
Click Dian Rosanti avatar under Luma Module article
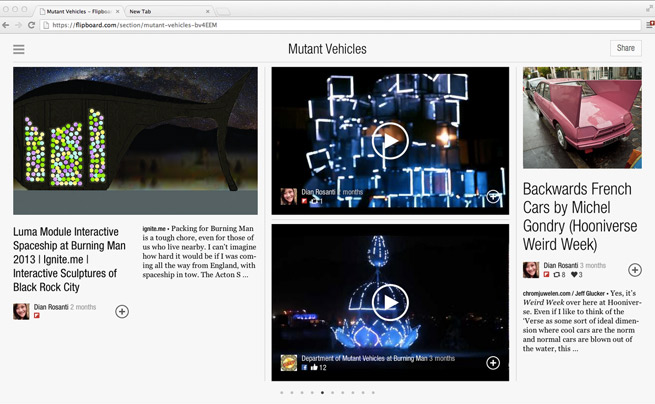click(21, 311)
